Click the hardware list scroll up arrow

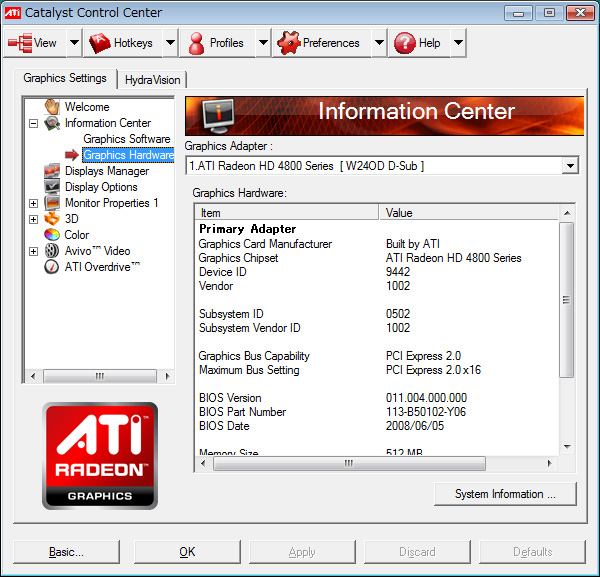coord(567,213)
